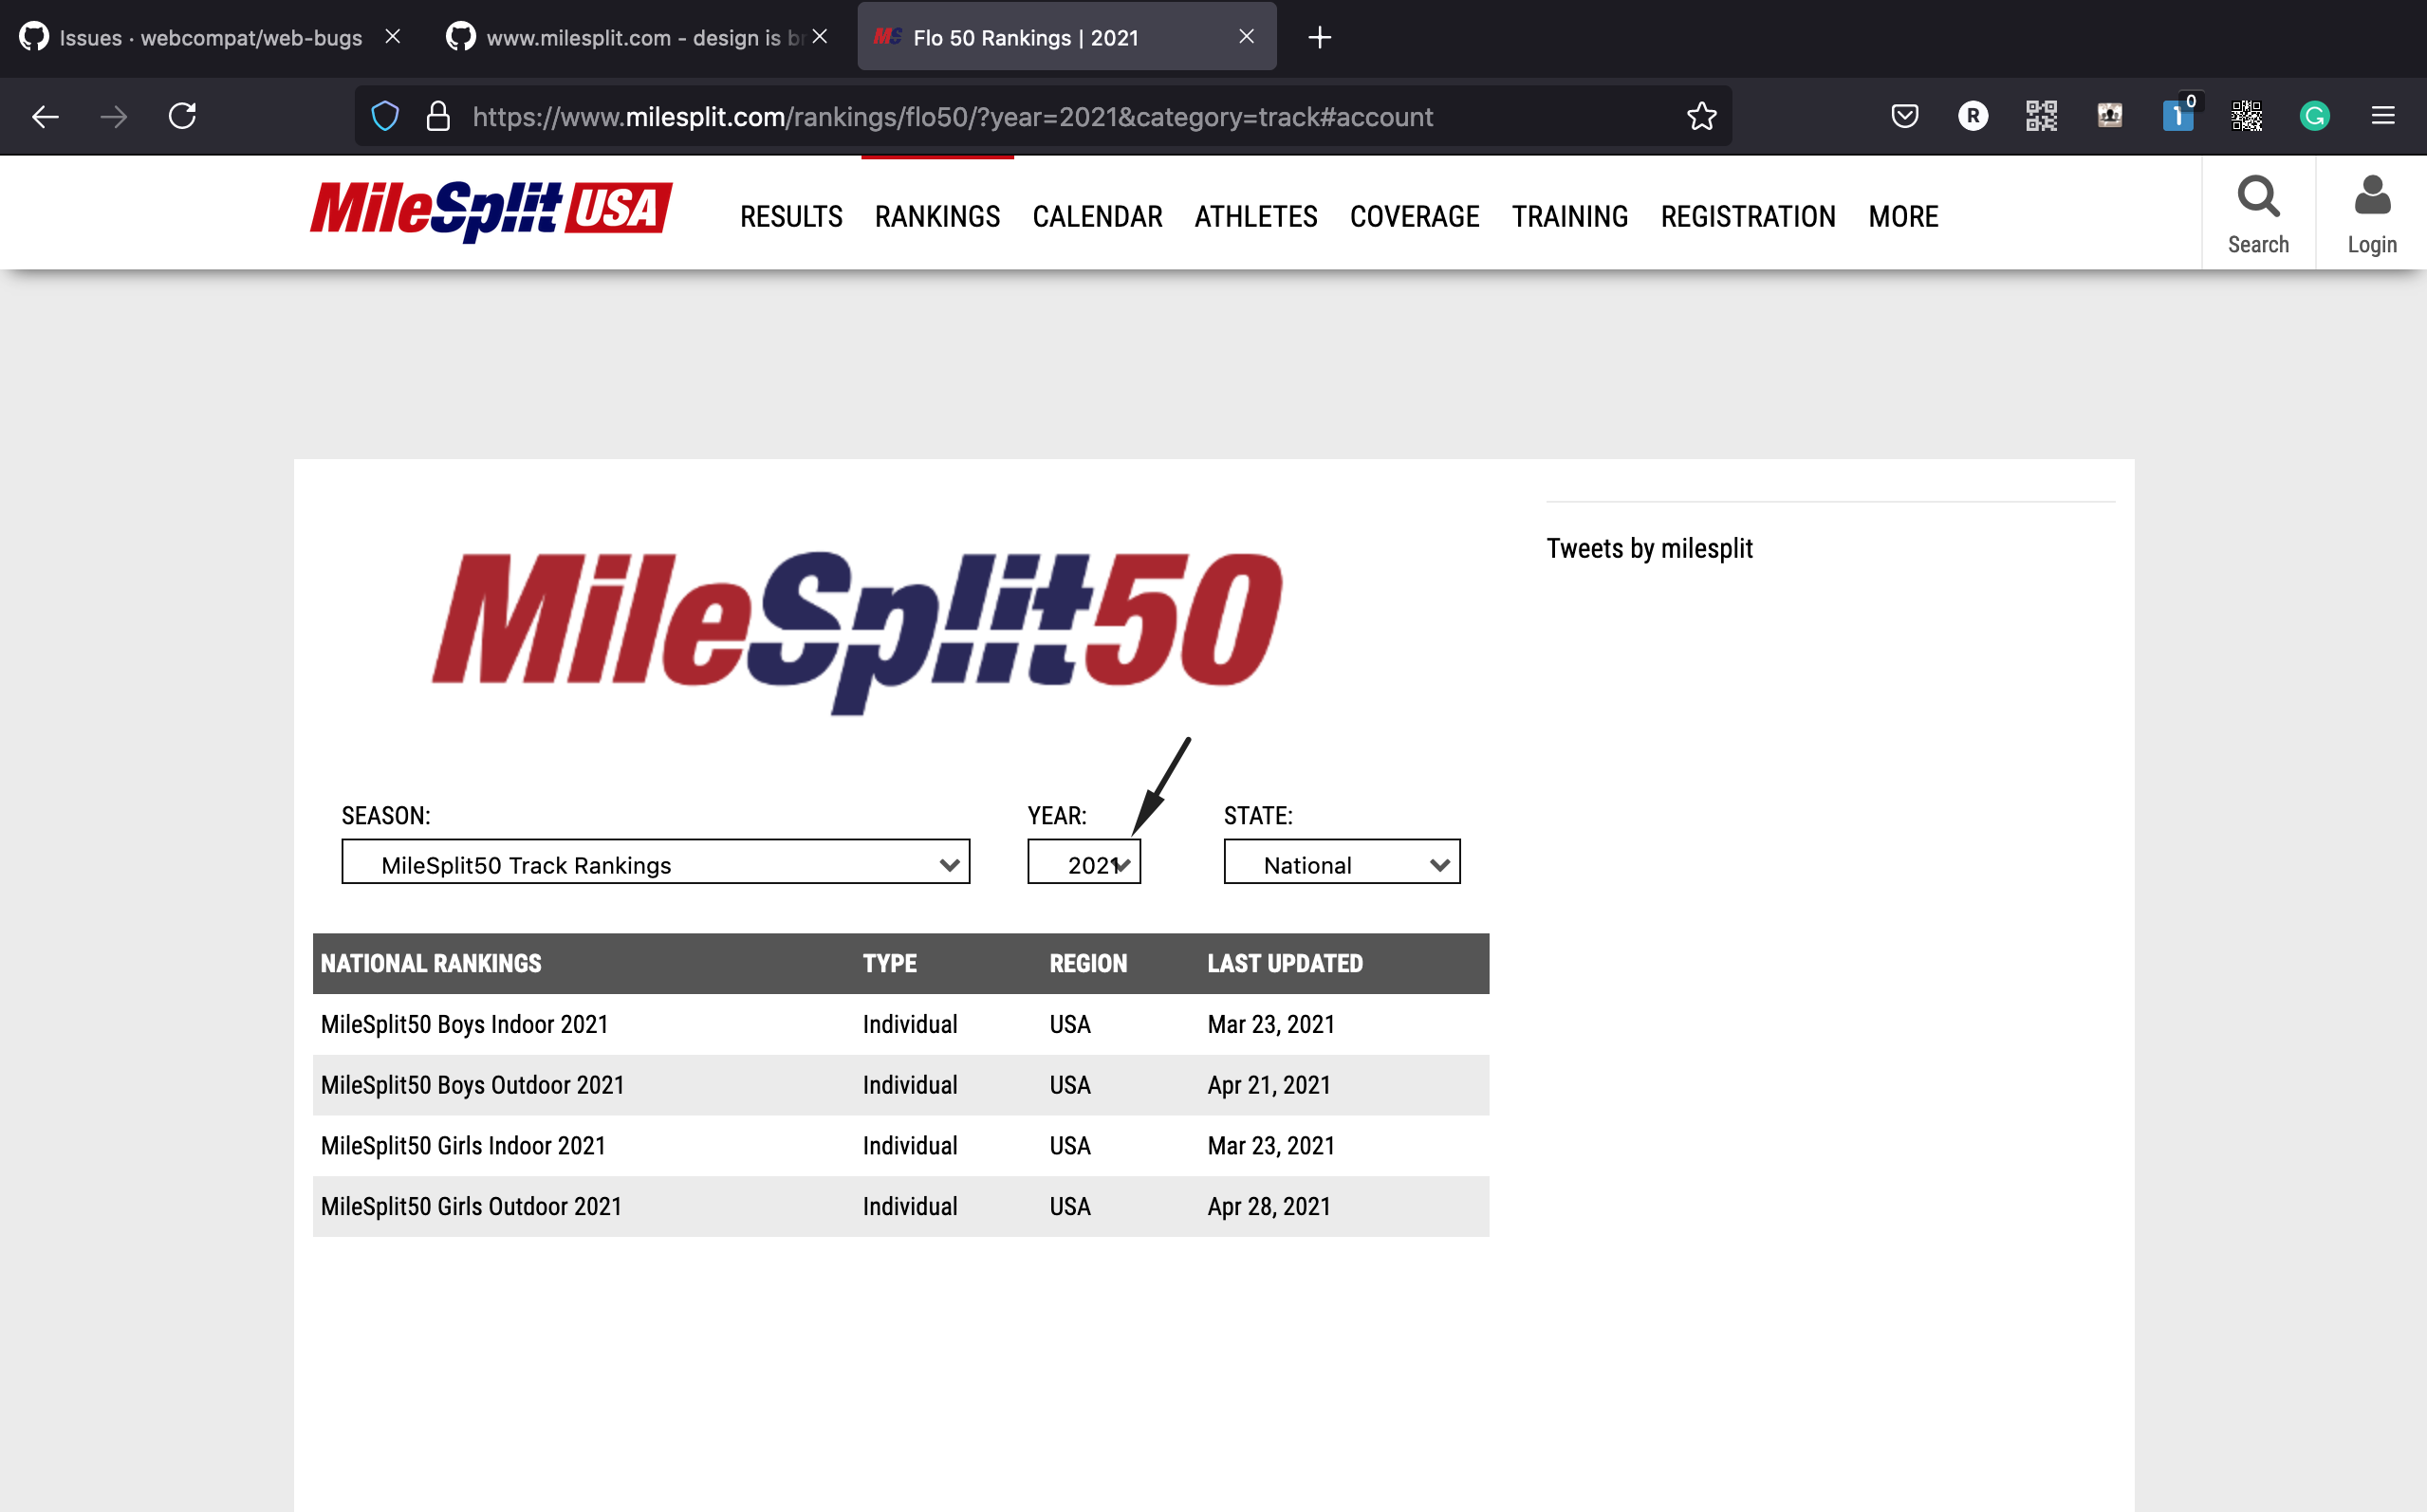Open the Year dropdown showing 2021
The height and width of the screenshot is (1512, 2427).
[1083, 862]
